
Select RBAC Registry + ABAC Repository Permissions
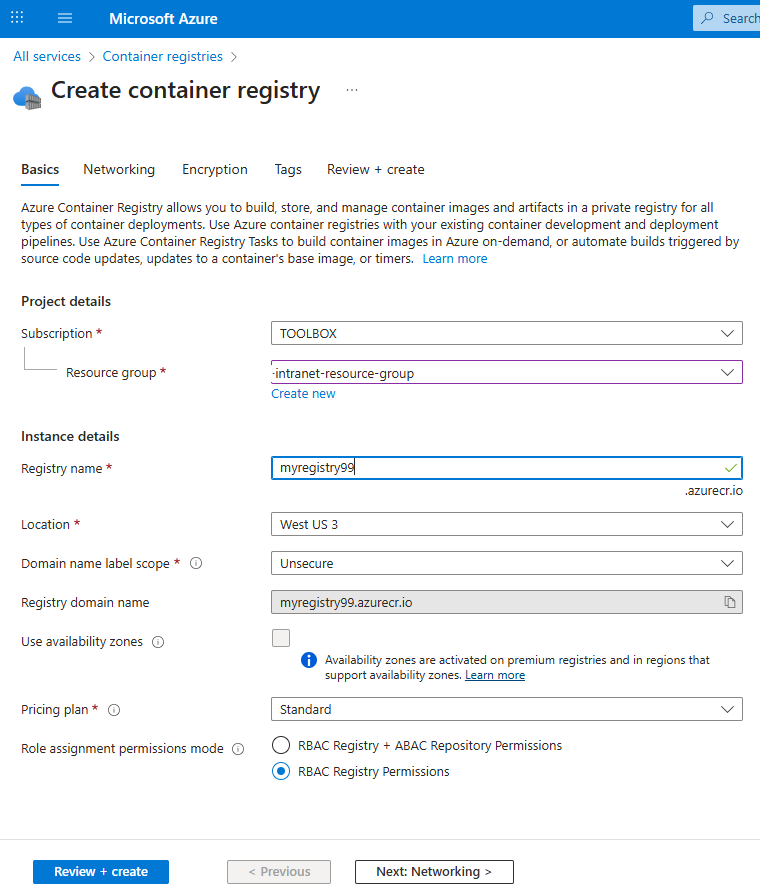[281, 745]
